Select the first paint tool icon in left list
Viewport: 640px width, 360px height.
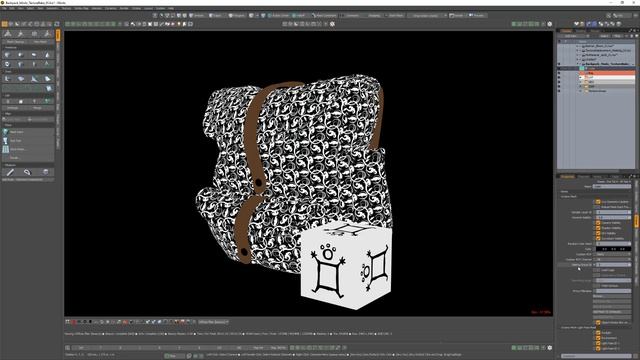click(6, 132)
